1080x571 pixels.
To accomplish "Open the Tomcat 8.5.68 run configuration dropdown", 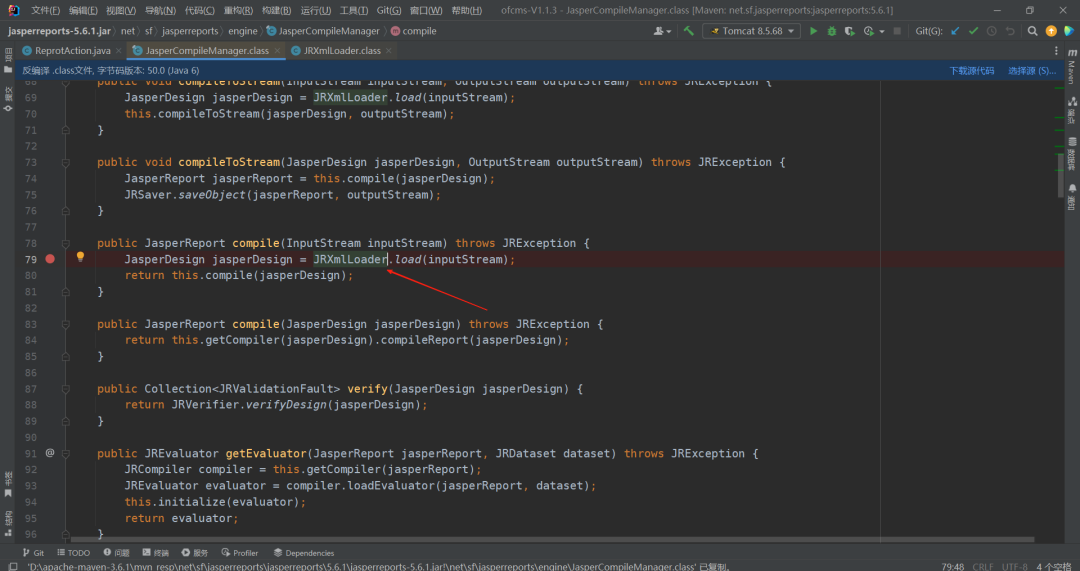I will pos(751,31).
